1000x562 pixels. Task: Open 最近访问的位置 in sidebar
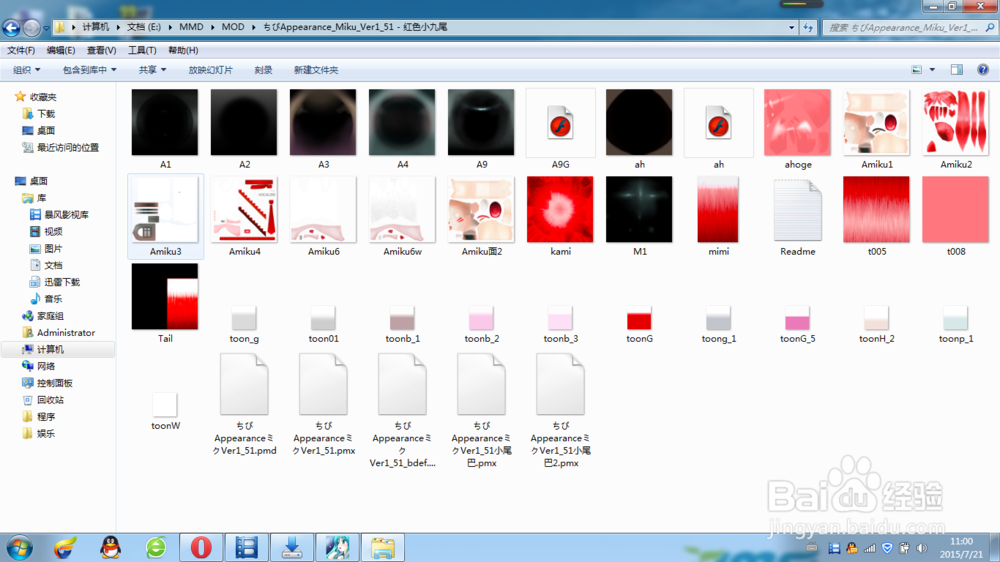(x=68, y=147)
